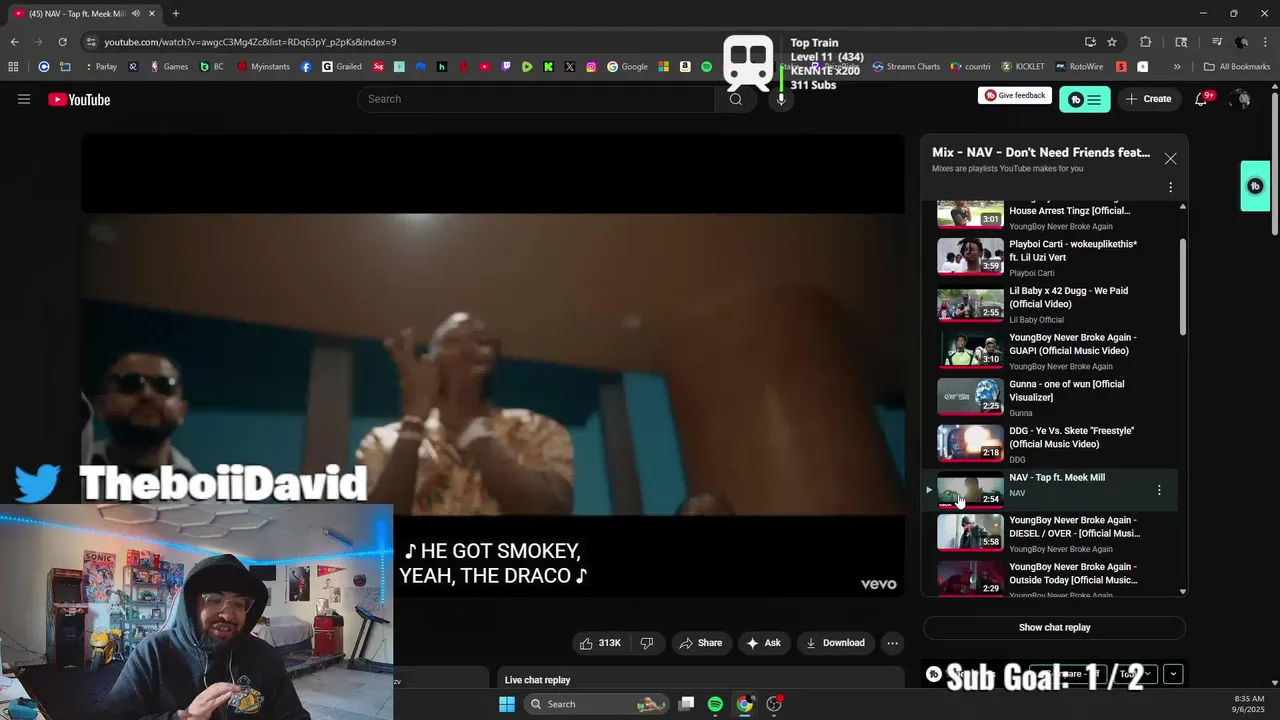
Task: Open a new Chrome tab
Action: coord(176,13)
